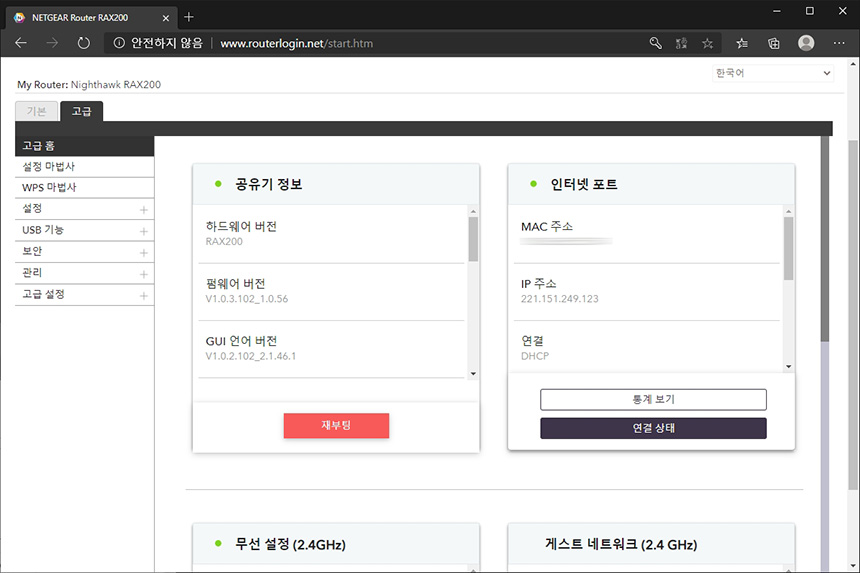Switch to the 고급 tab

pyautogui.click(x=81, y=111)
